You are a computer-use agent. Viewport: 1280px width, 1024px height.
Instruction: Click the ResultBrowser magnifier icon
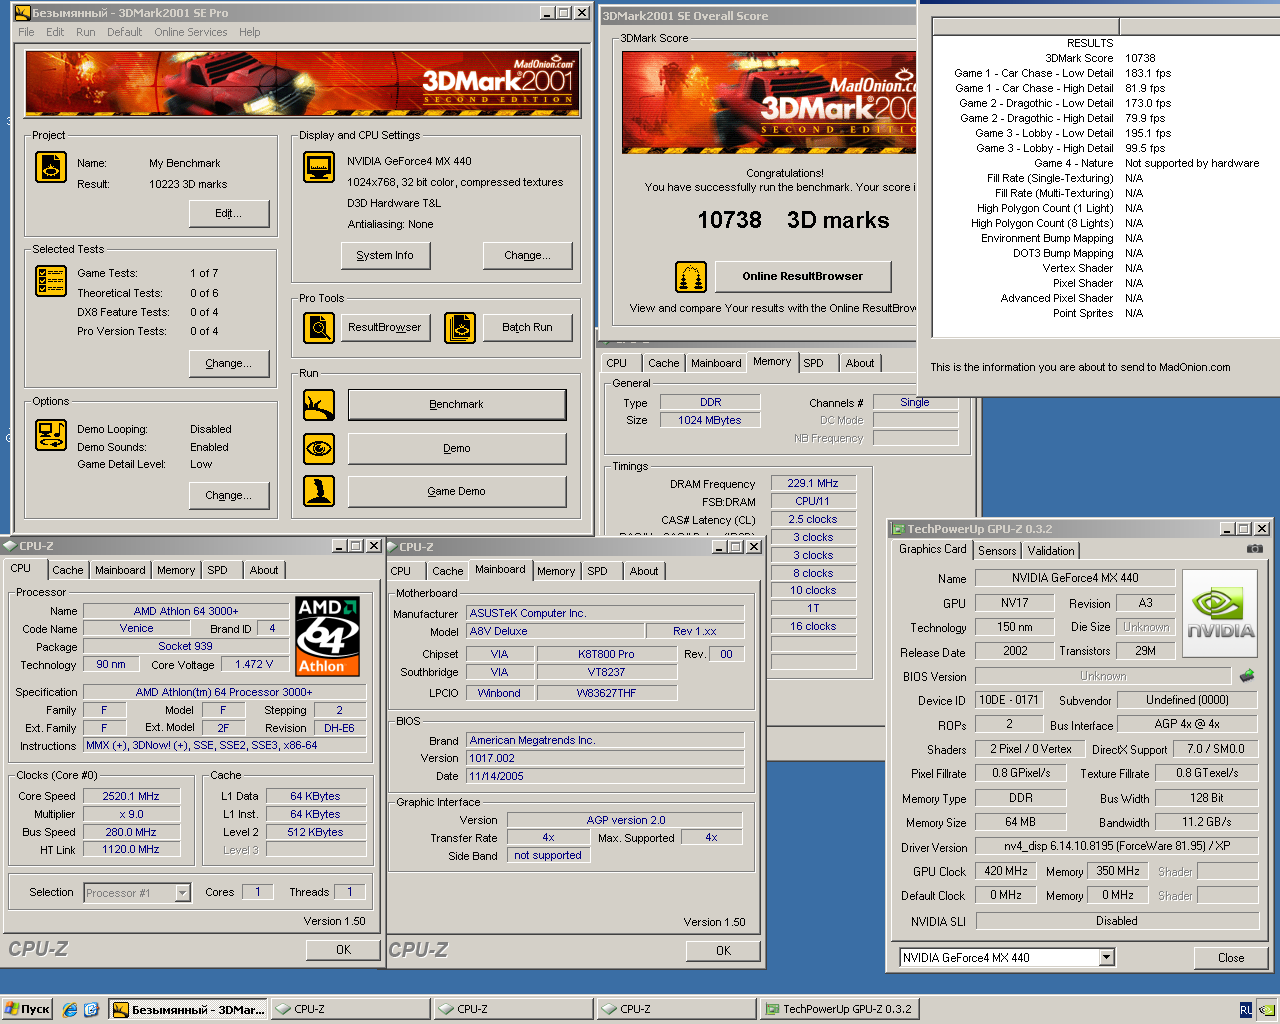tap(319, 327)
